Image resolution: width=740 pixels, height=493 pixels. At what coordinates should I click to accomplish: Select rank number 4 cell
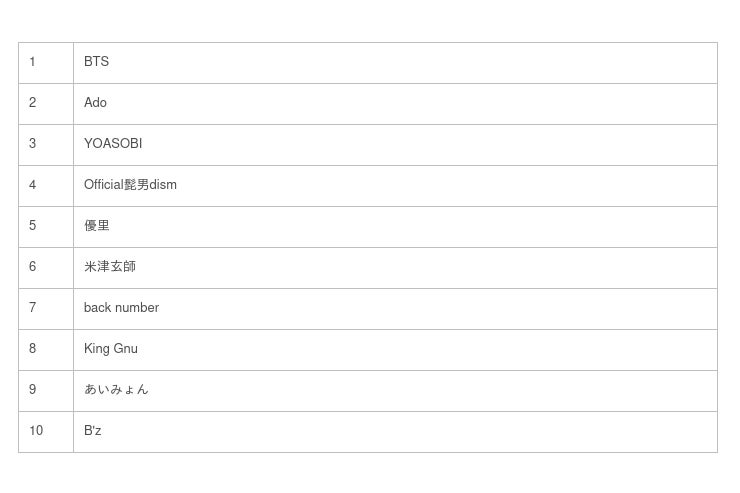point(33,185)
